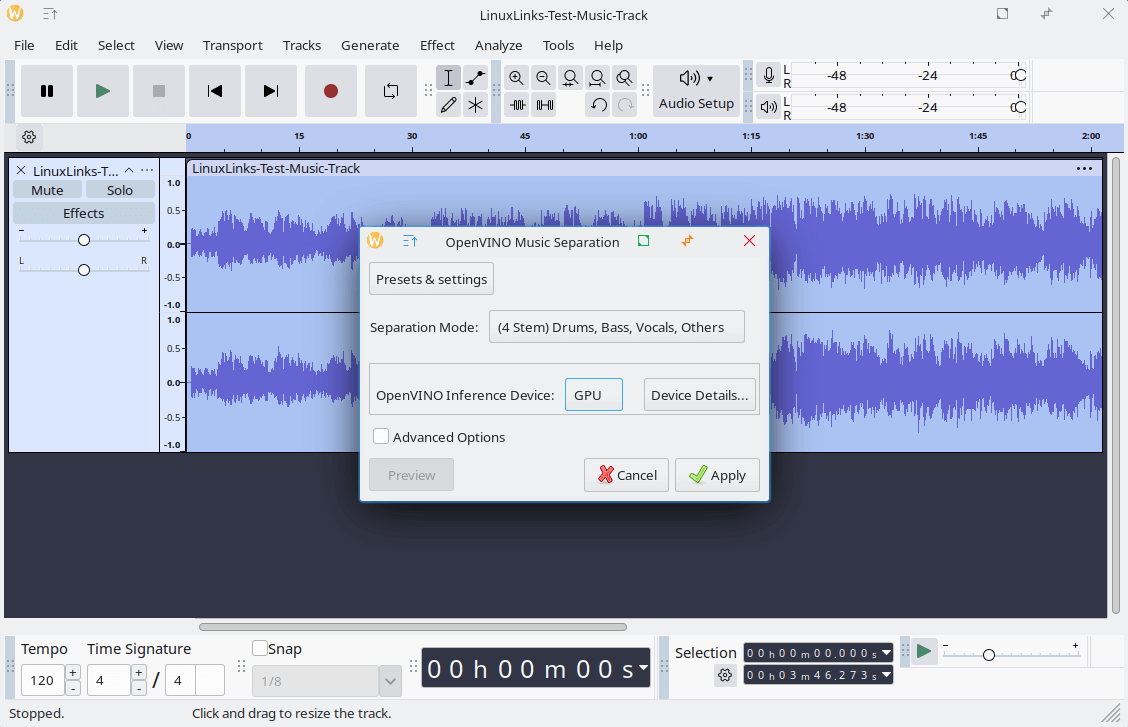This screenshot has width=1128, height=727.
Task: Open the File menu
Action: point(24,45)
